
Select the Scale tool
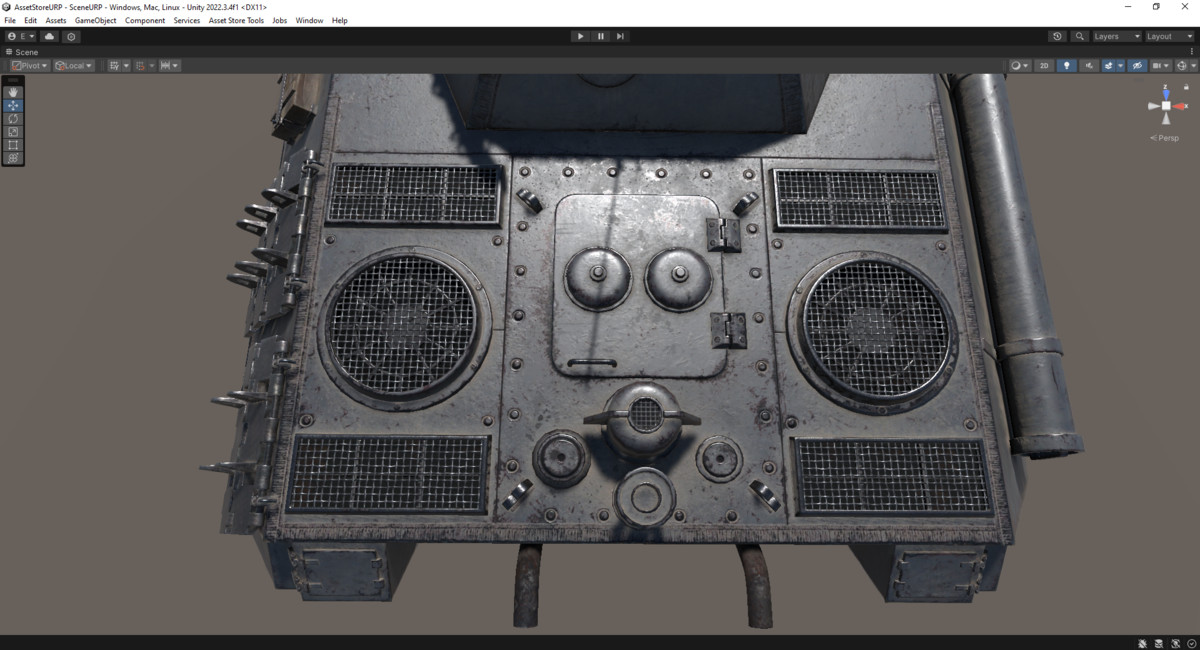point(12,131)
